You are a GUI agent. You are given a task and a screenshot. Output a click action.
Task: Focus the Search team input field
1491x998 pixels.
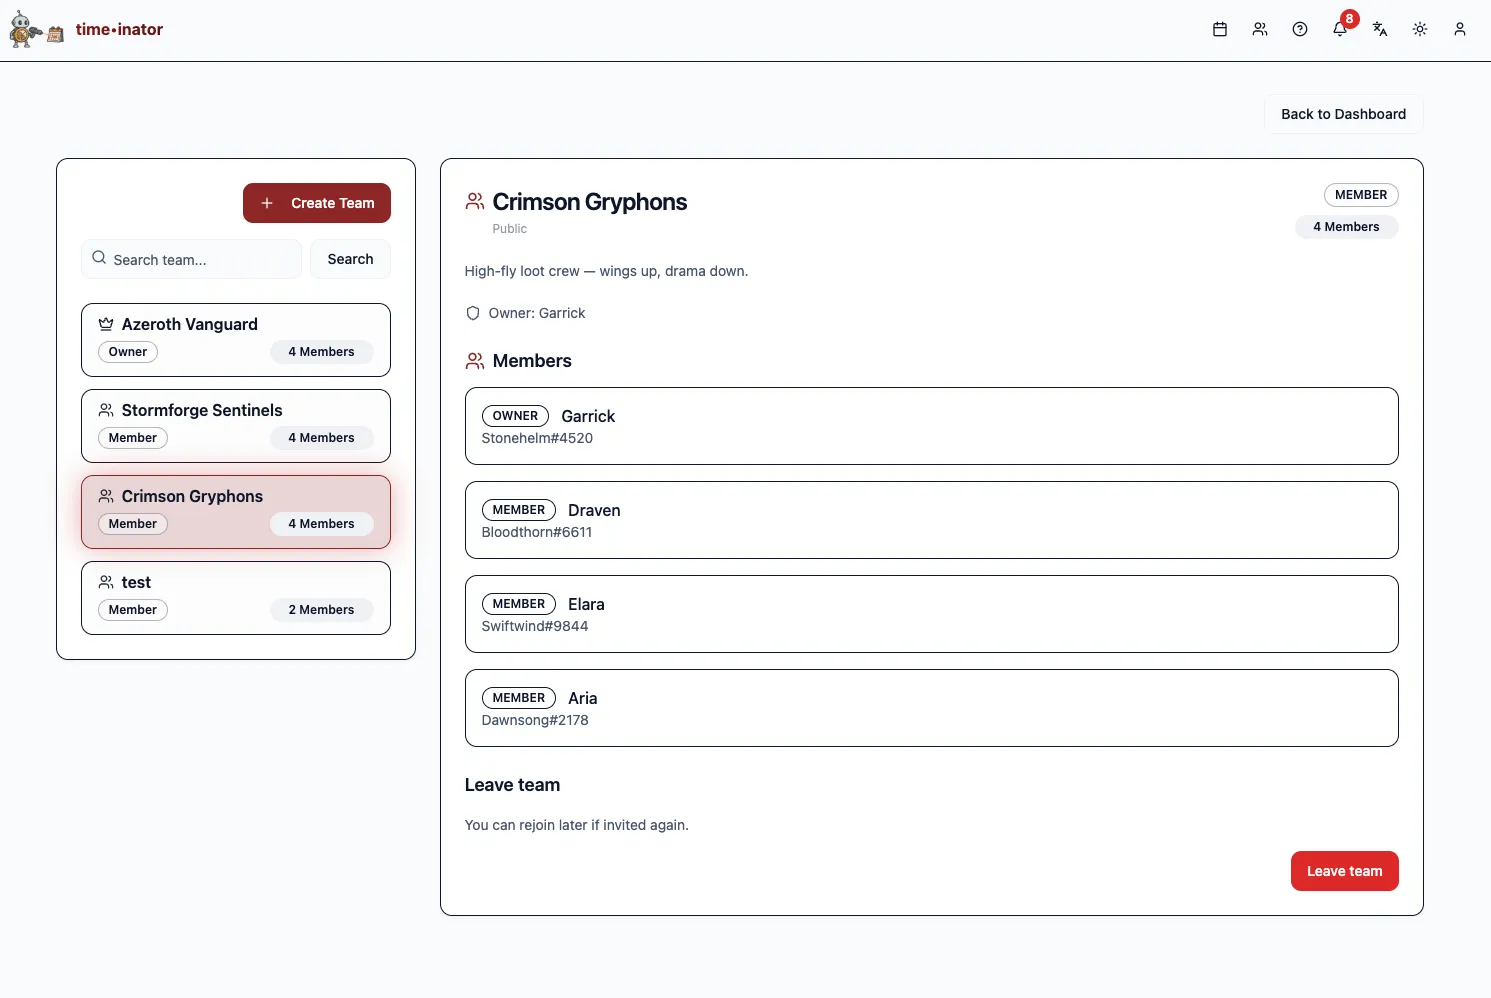[200, 260]
